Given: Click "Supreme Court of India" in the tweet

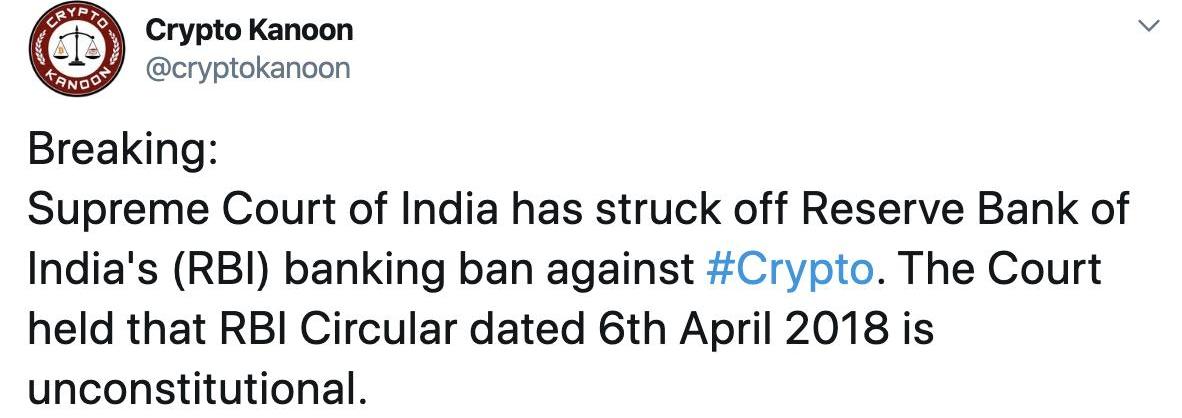Looking at the screenshot, I should point(261,210).
